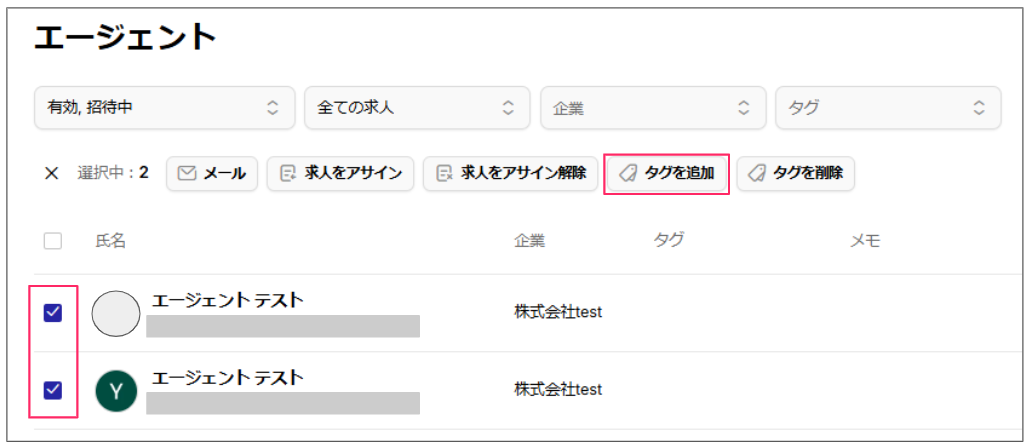Click the 求人をアサイン解除 document icon
The image size is (1032, 446).
[x=445, y=174]
